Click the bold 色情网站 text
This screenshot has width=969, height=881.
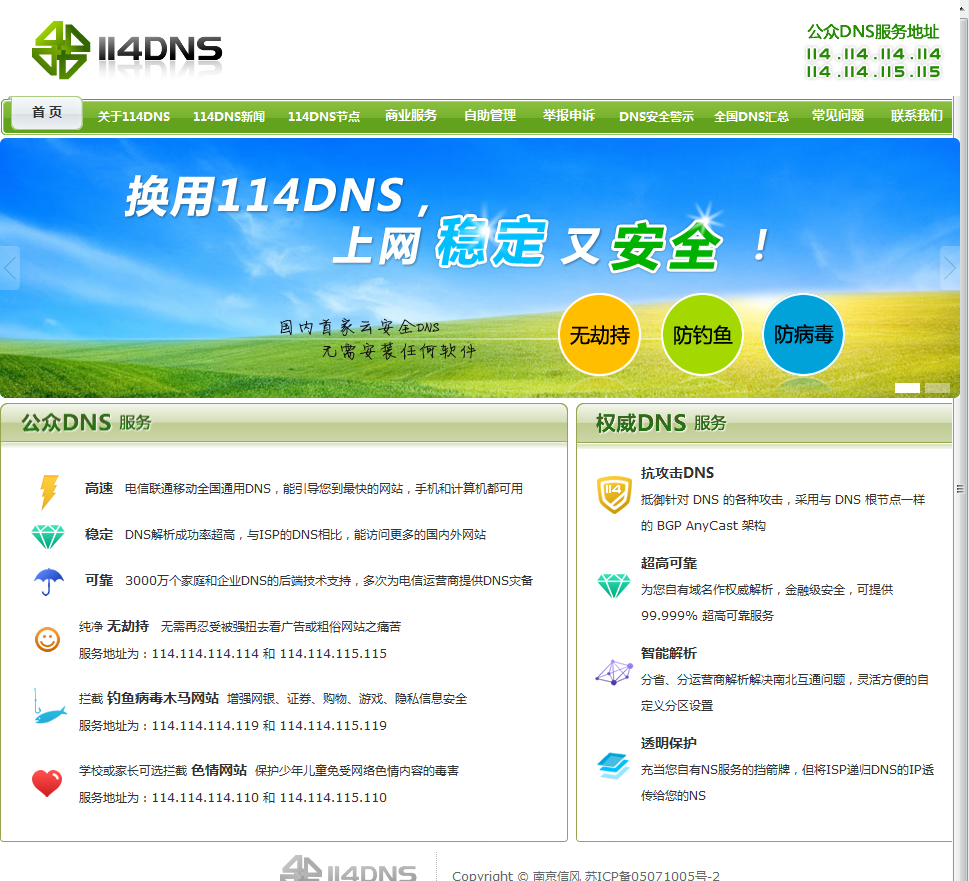click(x=219, y=770)
